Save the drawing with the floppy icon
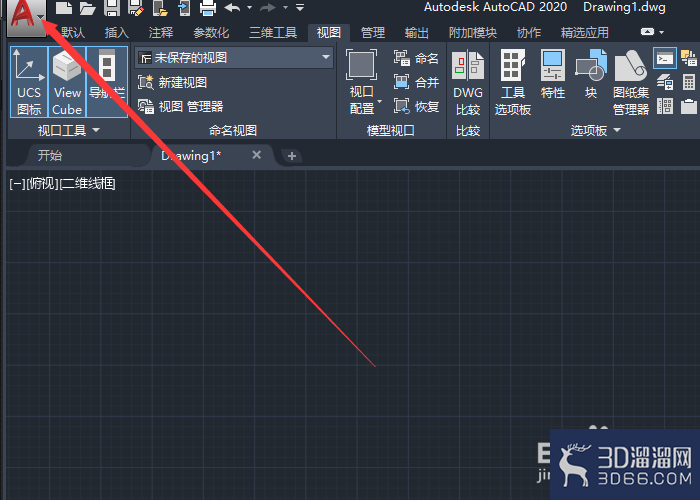This screenshot has height=500, width=700. pos(112,8)
